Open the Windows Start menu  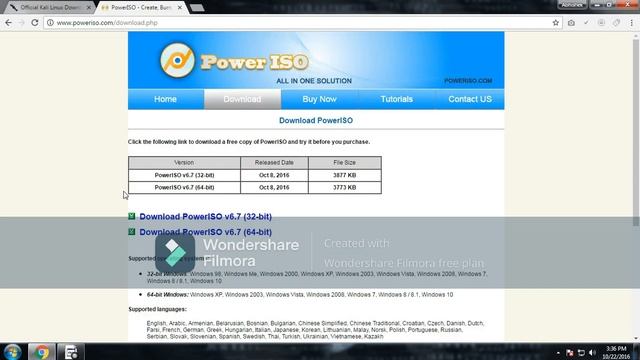[12, 352]
